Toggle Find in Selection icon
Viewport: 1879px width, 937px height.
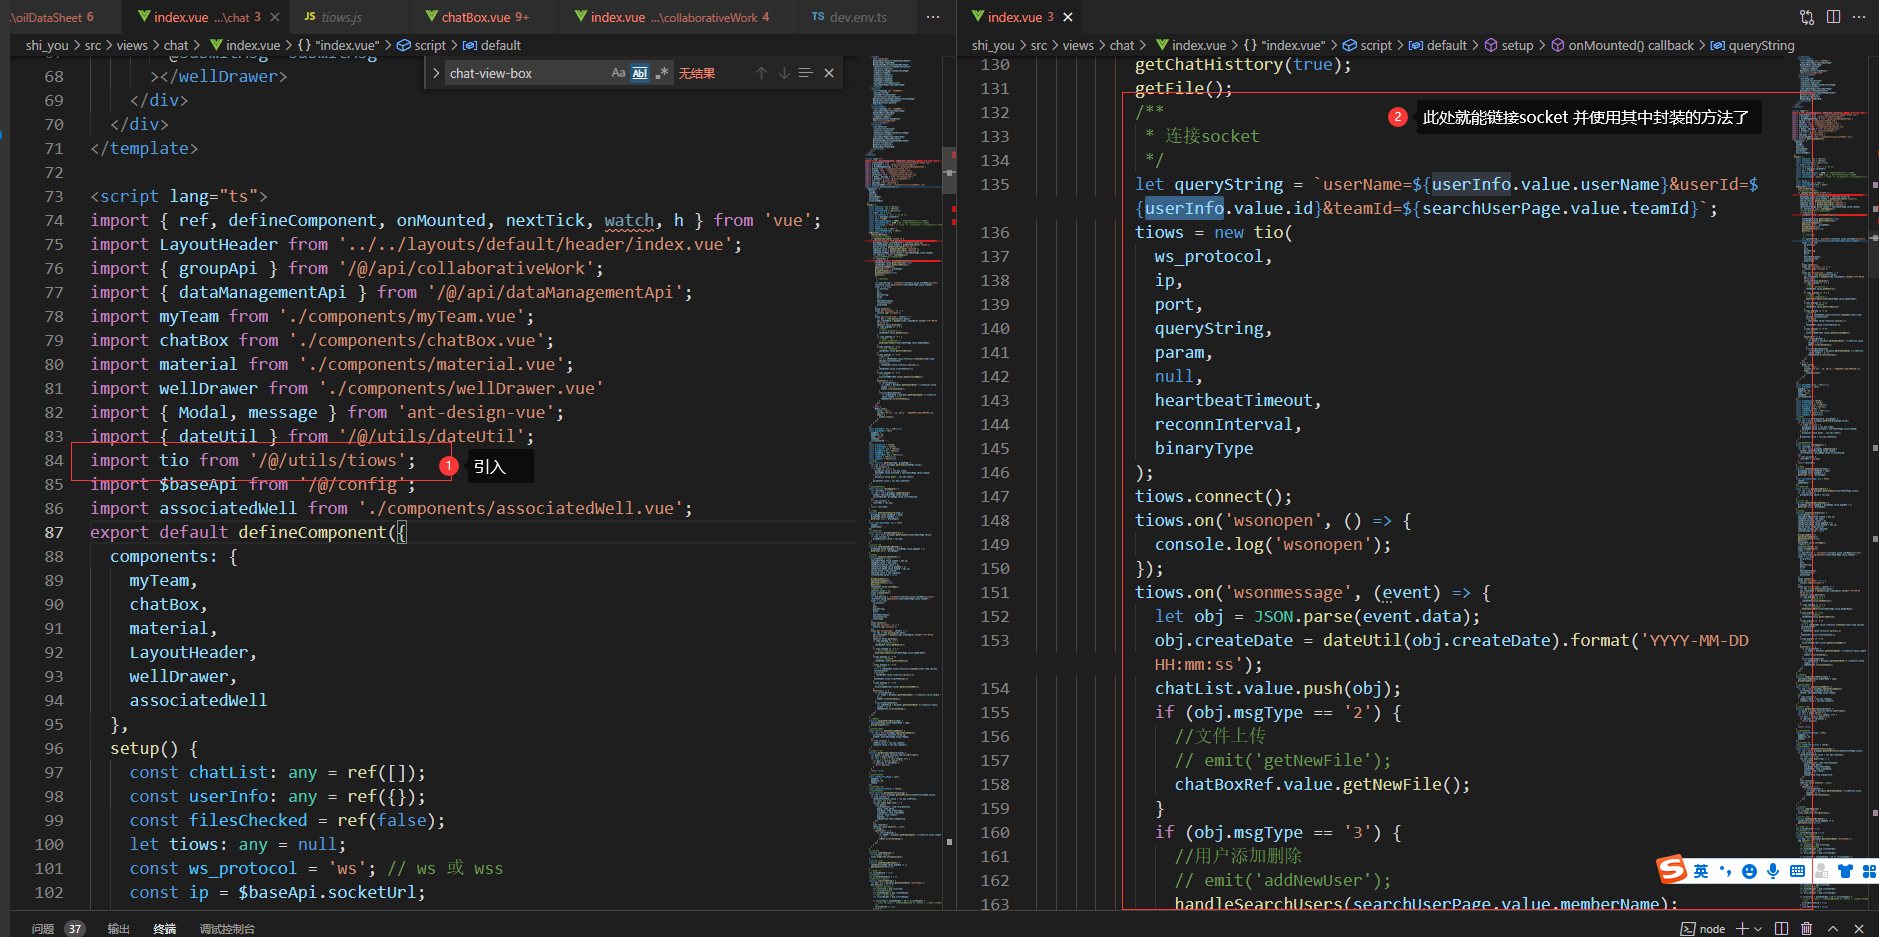(805, 73)
